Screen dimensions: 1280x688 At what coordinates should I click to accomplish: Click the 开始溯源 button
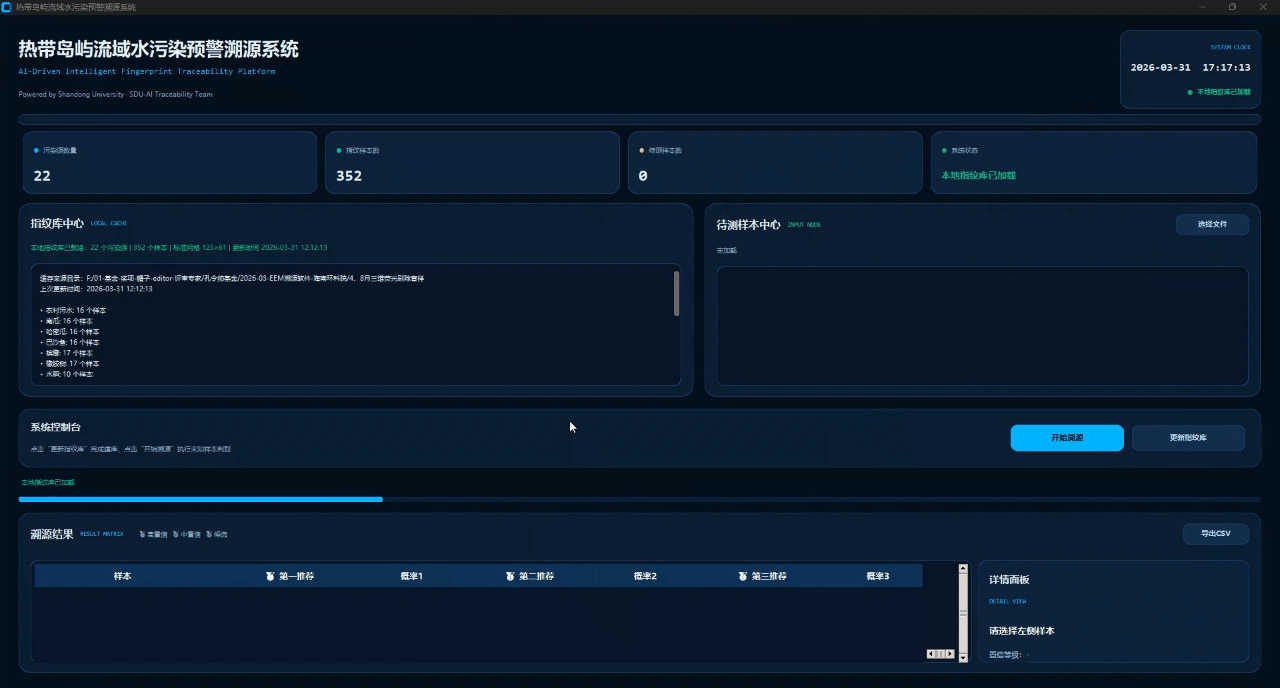tap(1067, 438)
